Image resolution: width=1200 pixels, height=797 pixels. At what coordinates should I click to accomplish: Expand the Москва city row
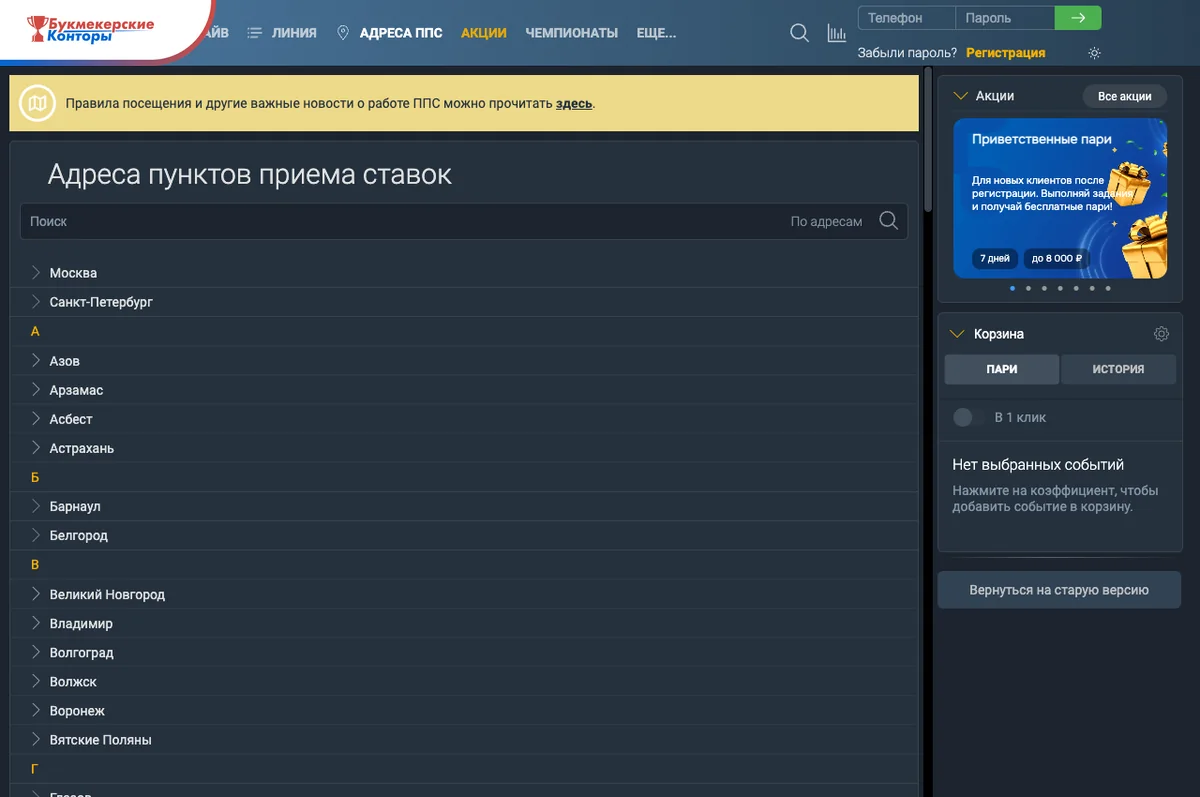coord(464,273)
